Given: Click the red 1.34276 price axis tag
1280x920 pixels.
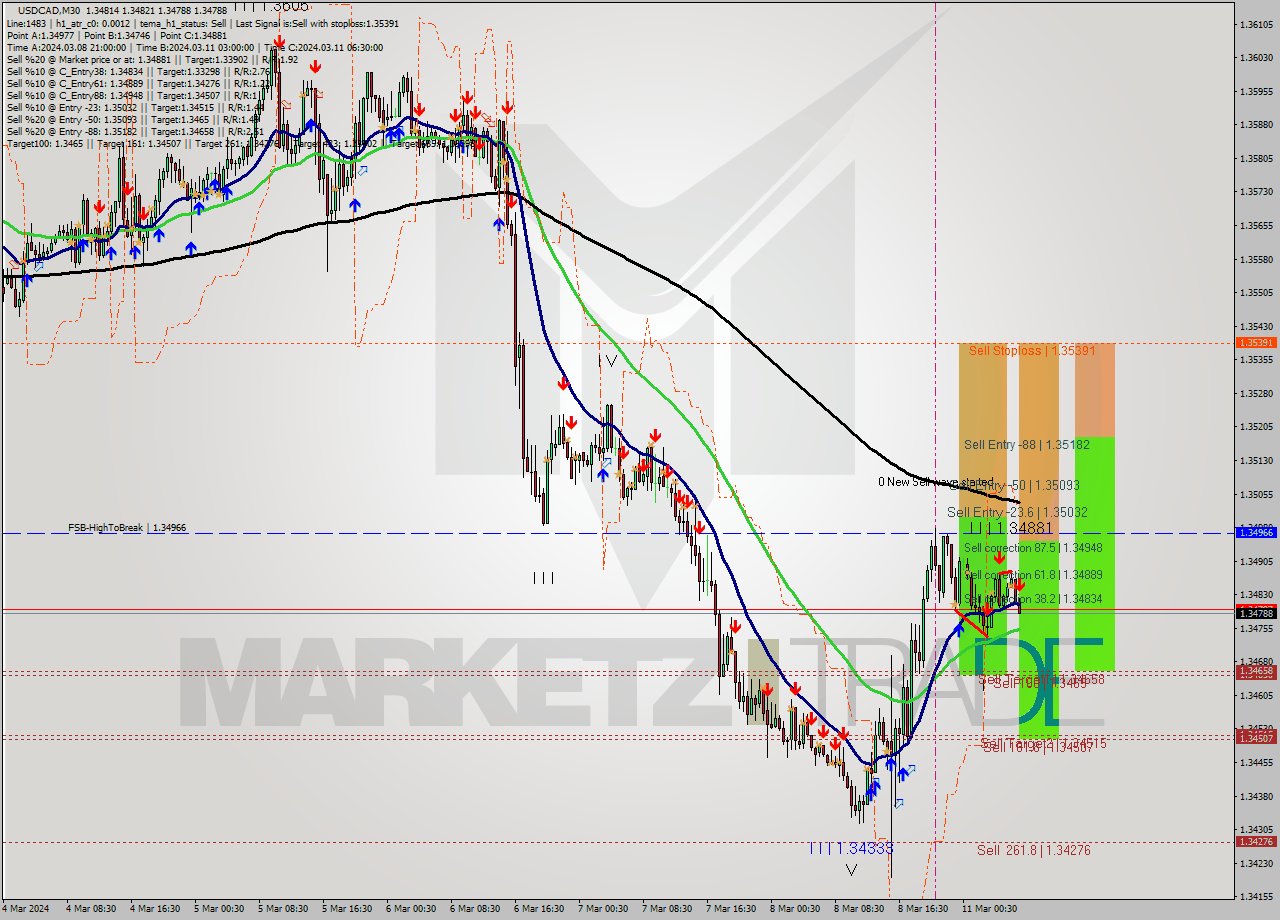Looking at the screenshot, I should 1256,841.
